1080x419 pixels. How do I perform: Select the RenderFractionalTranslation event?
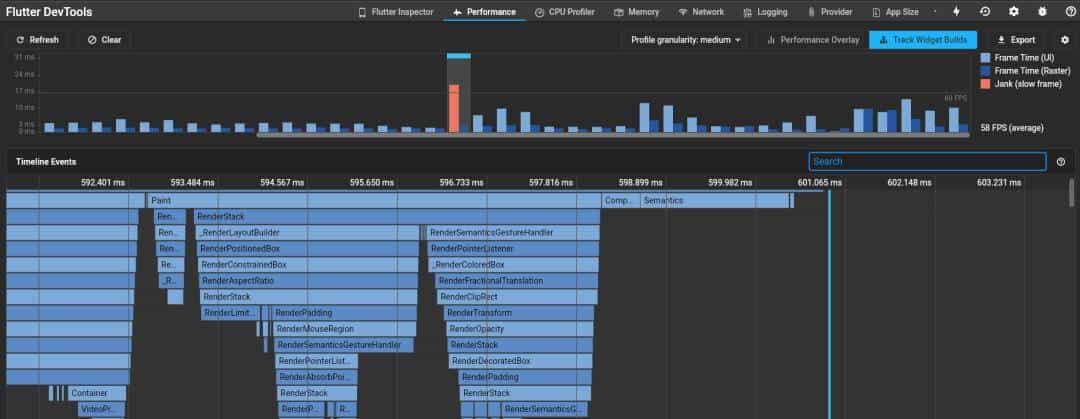(x=517, y=281)
